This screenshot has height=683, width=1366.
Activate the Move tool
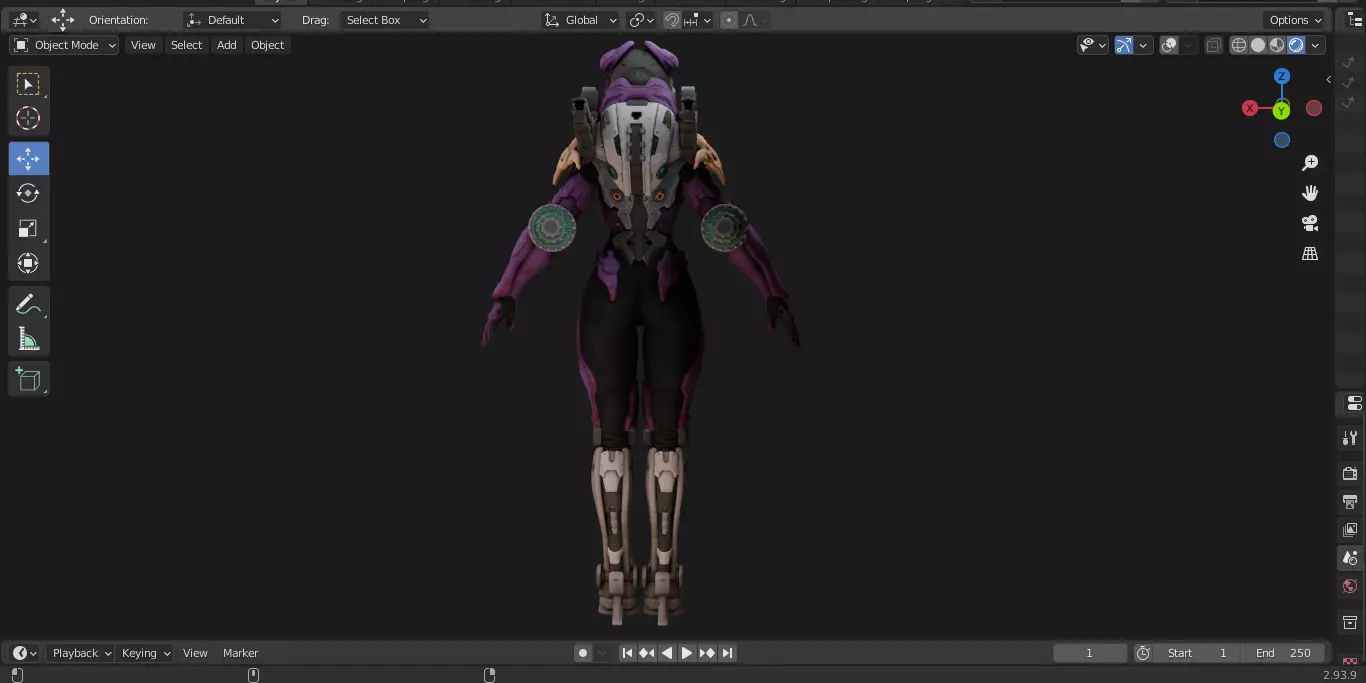[28, 159]
